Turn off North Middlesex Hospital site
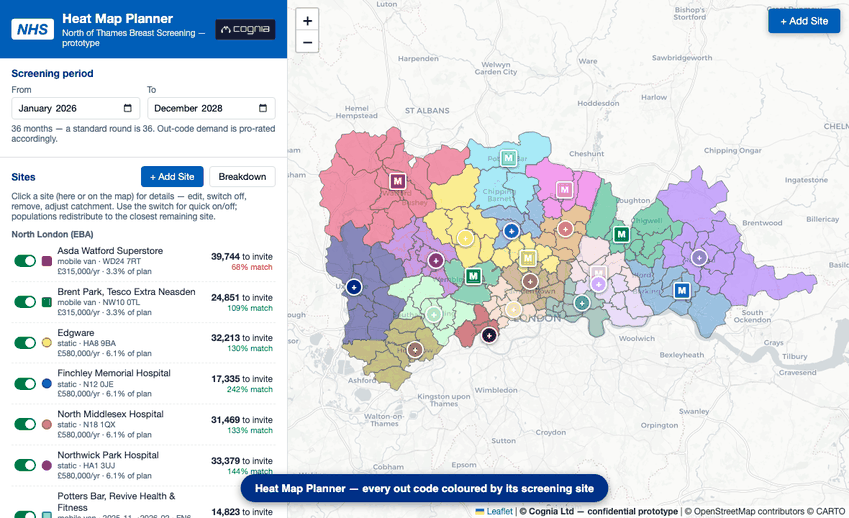The image size is (849, 518). coord(25,424)
